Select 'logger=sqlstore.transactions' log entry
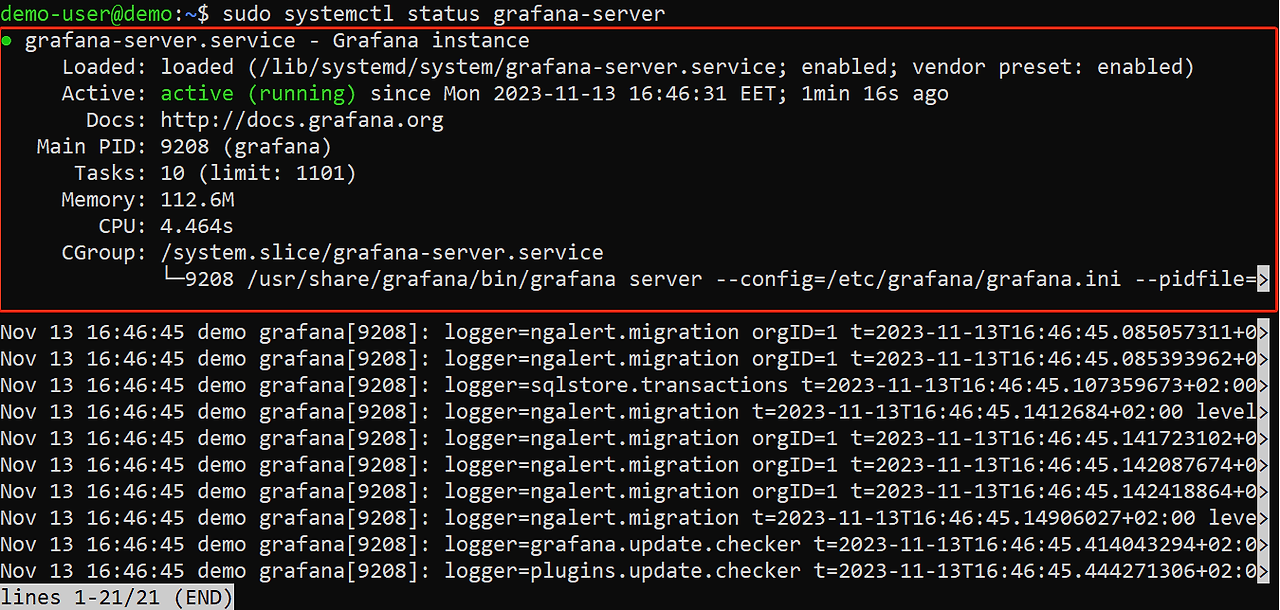The width and height of the screenshot is (1280, 610). (616, 385)
